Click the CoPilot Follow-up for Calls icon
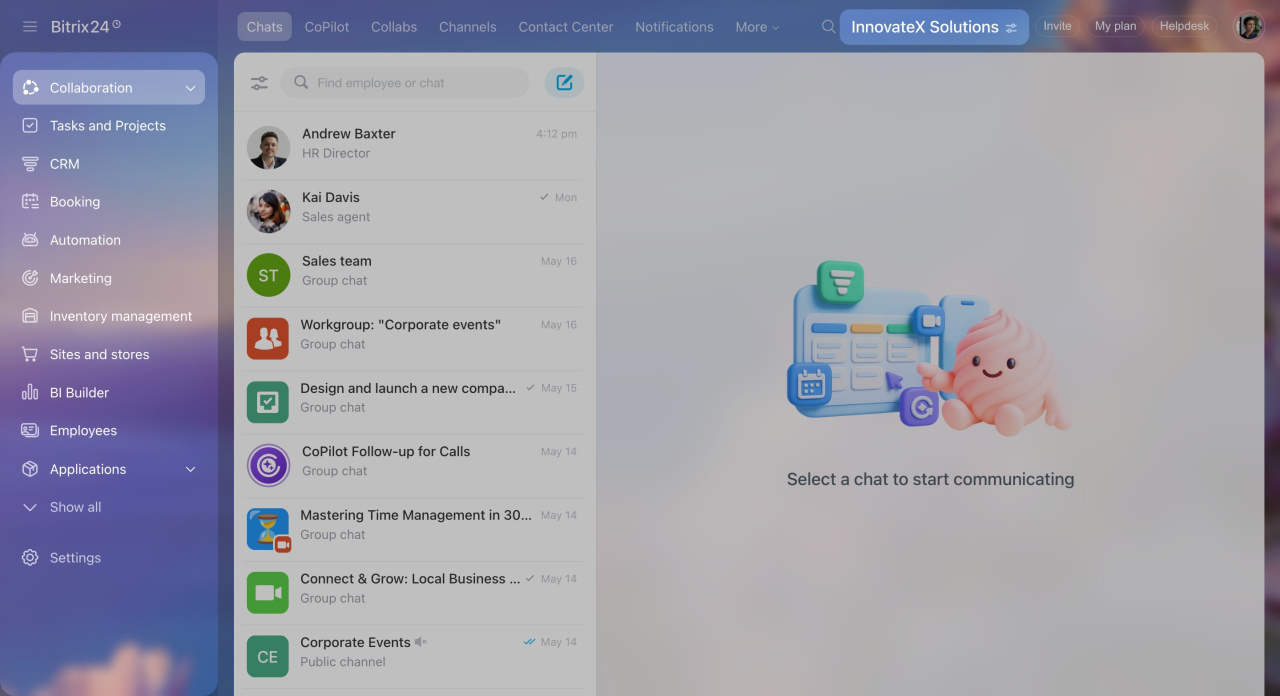This screenshot has width=1280, height=696. [x=268, y=465]
